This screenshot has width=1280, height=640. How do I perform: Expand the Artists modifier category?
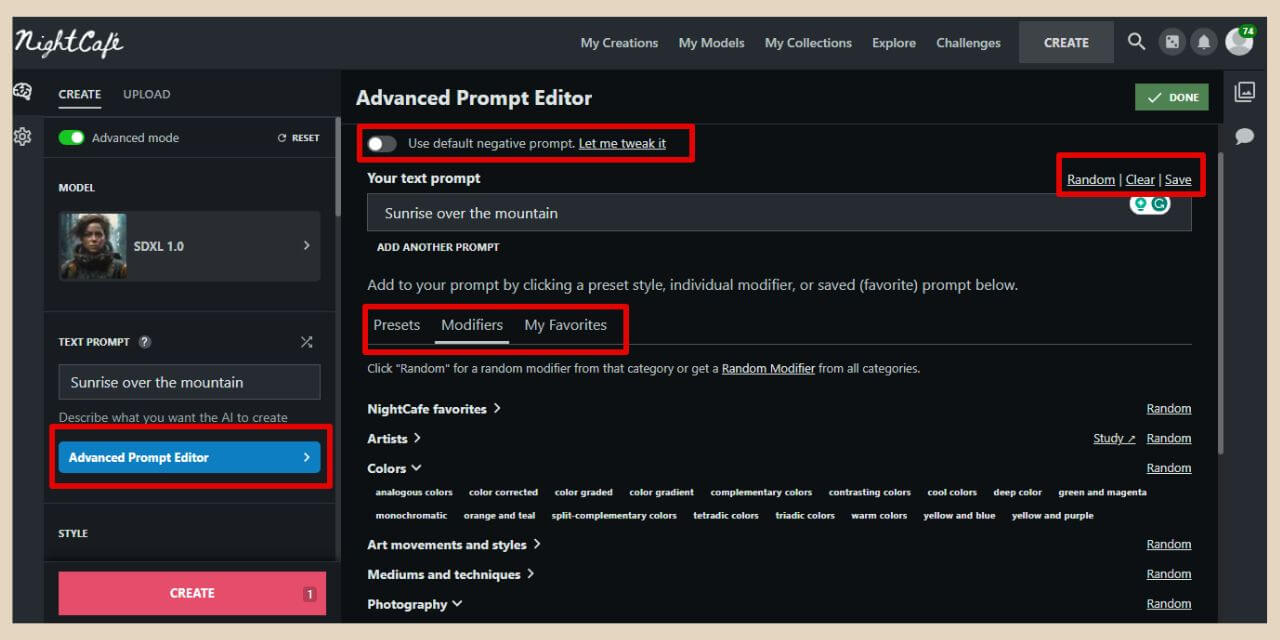(x=394, y=438)
